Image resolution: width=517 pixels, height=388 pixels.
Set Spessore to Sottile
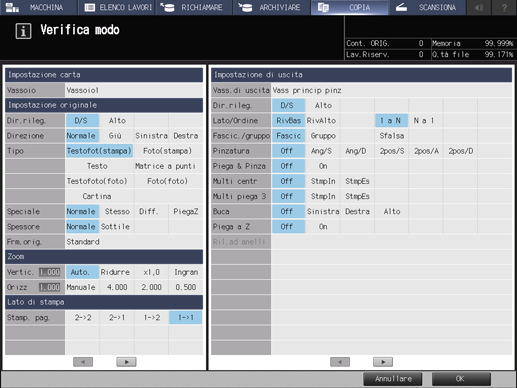(117, 227)
